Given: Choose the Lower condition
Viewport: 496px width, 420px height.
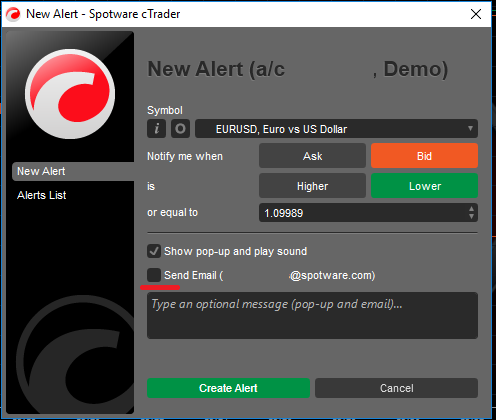Looking at the screenshot, I should 424,186.
